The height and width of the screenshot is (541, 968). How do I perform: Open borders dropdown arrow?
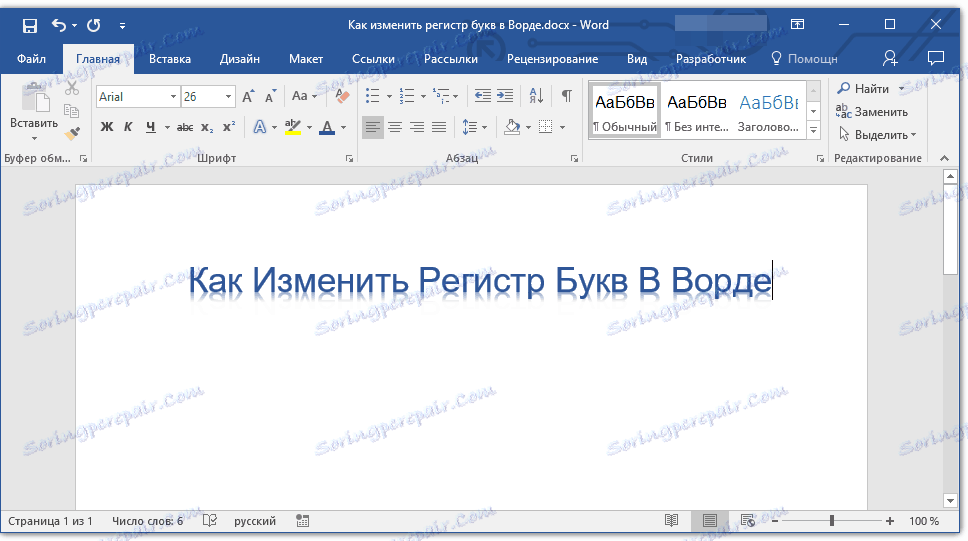point(562,128)
